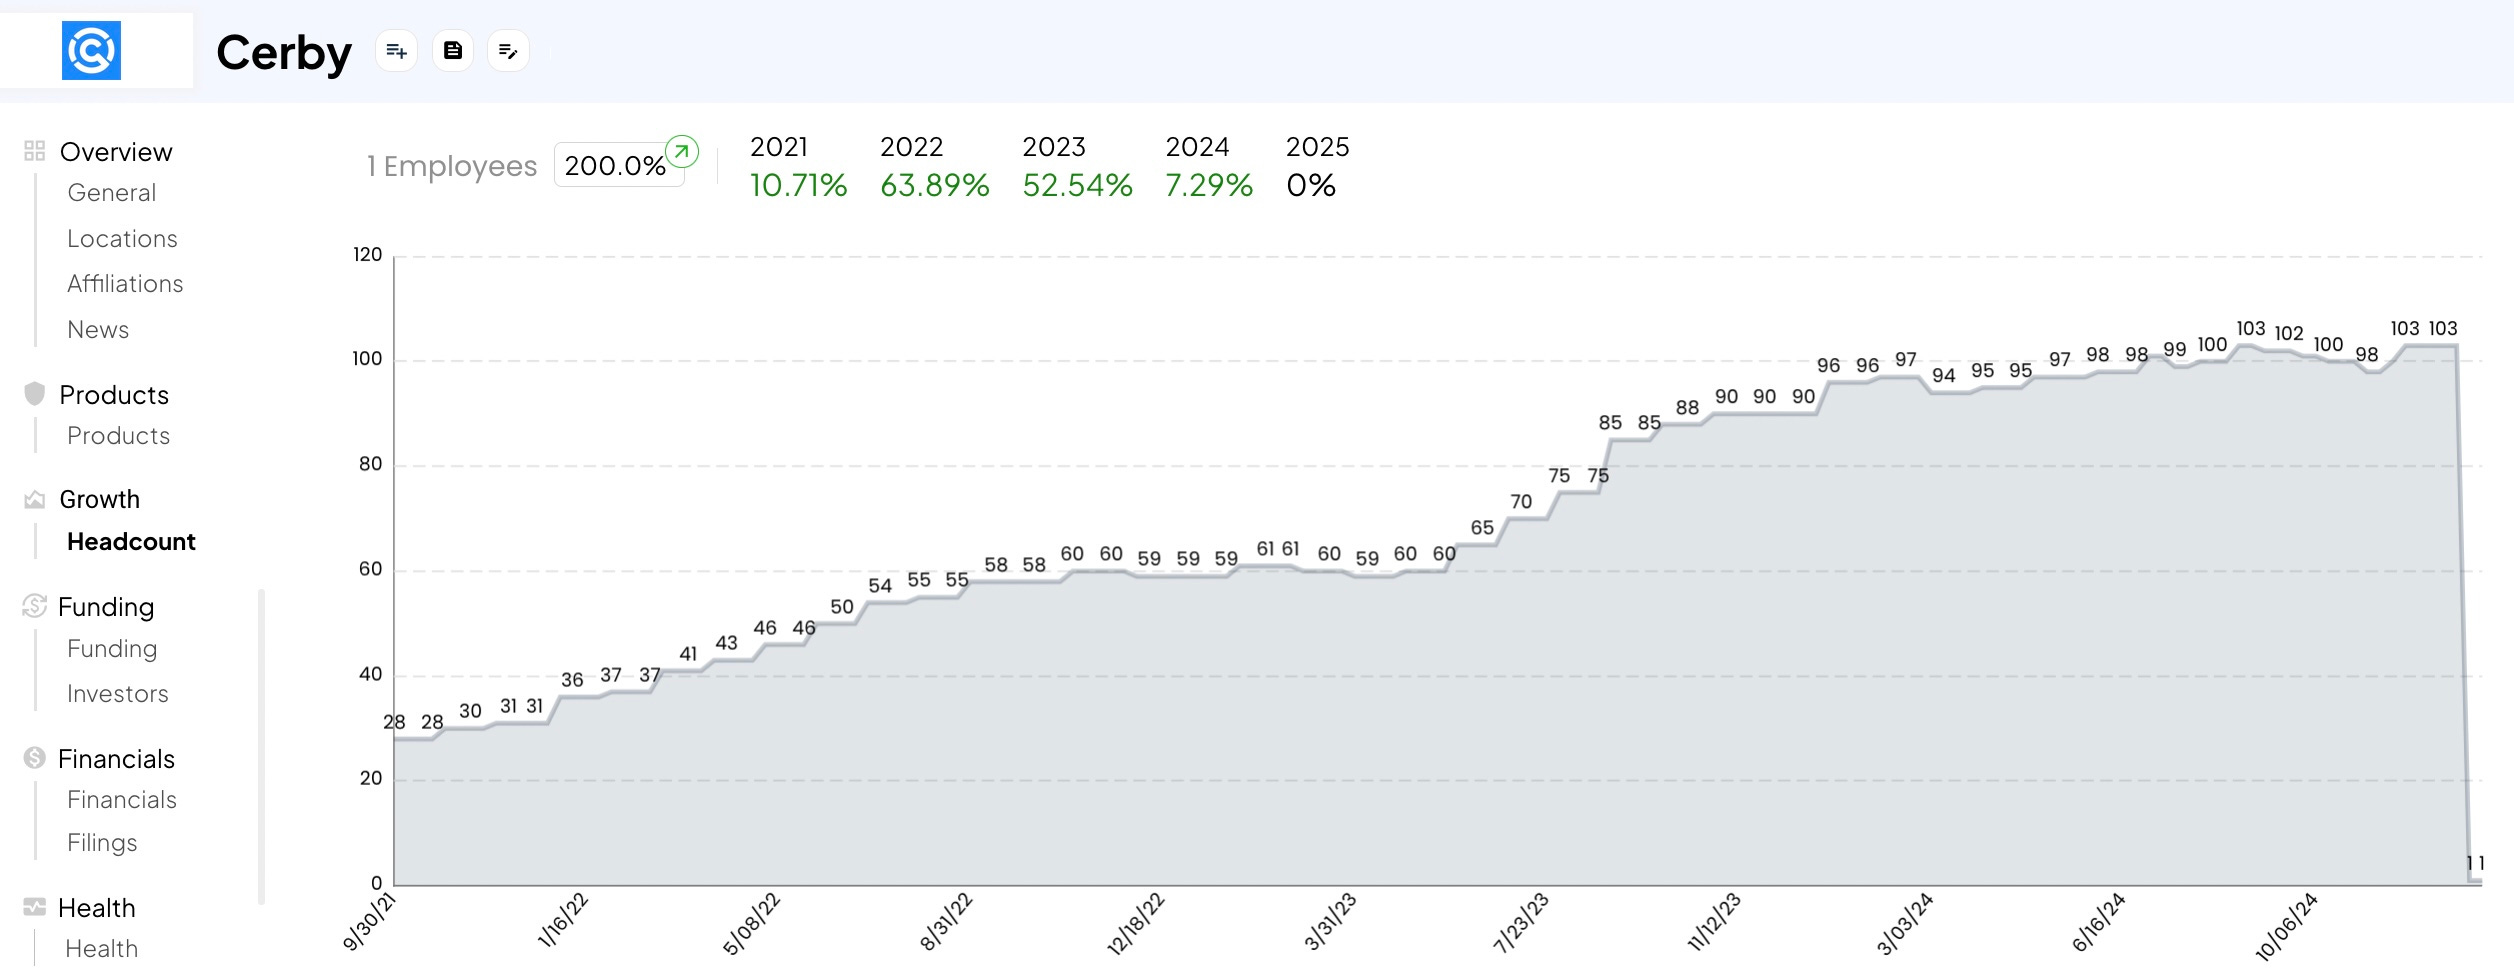Click the 11/12/23 date axis label
Screen dimensions: 2514x974
click(1714, 922)
